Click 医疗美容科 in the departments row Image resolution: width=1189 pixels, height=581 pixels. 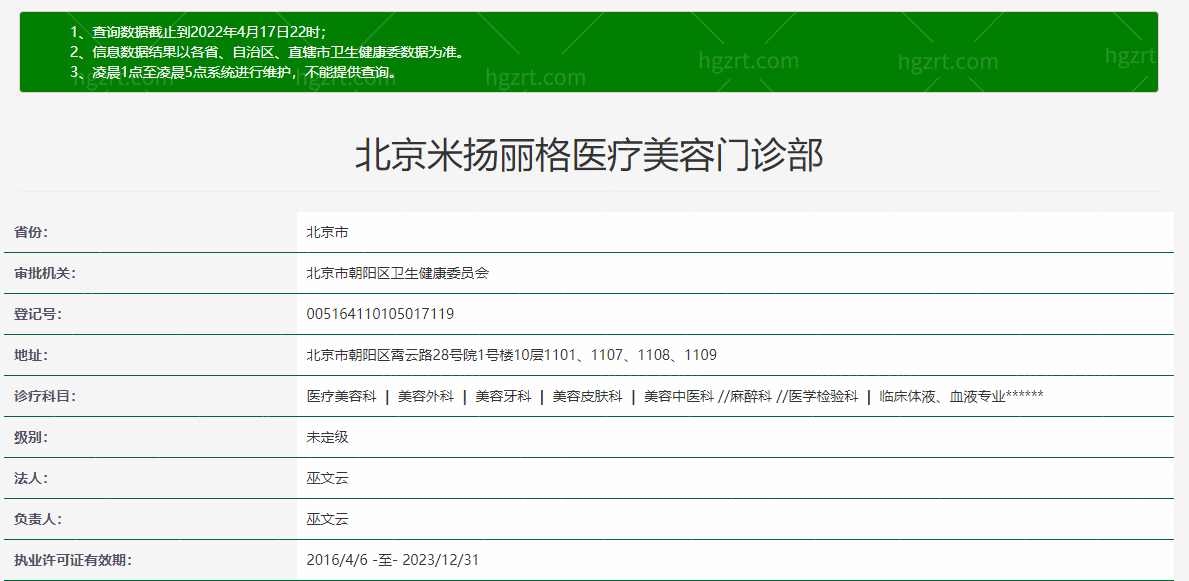click(341, 396)
